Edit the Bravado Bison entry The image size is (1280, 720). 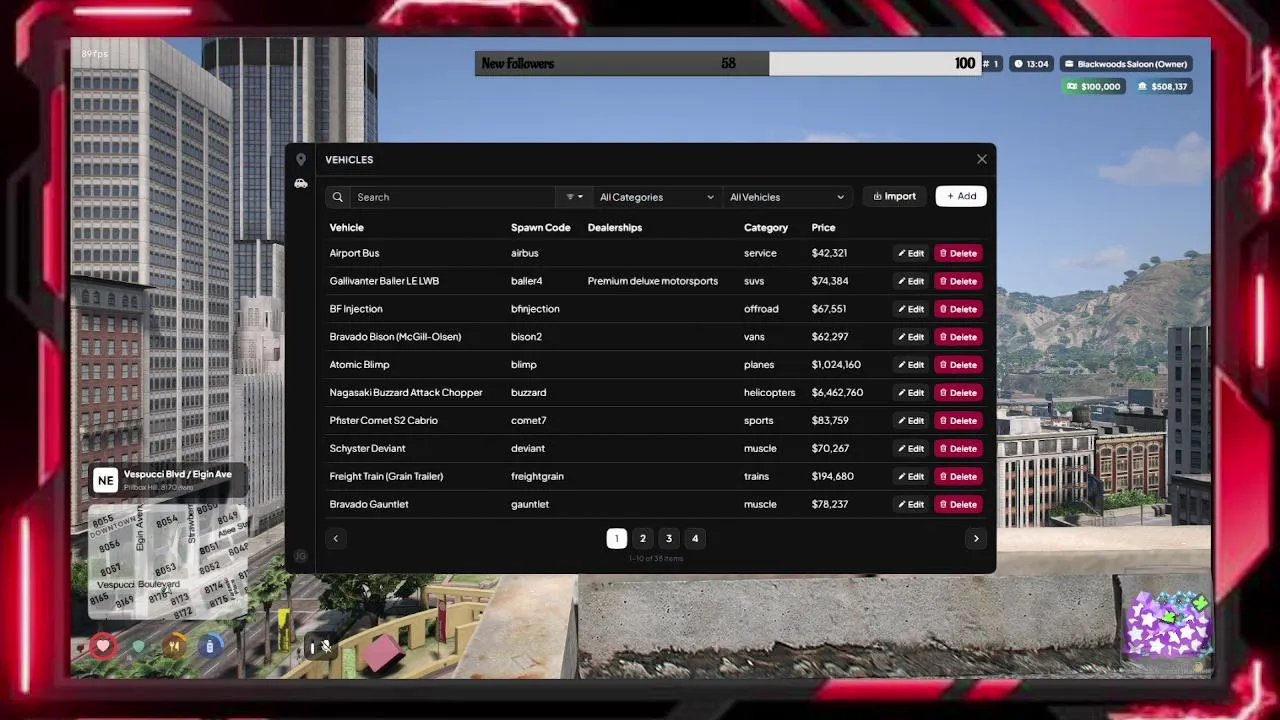(910, 337)
